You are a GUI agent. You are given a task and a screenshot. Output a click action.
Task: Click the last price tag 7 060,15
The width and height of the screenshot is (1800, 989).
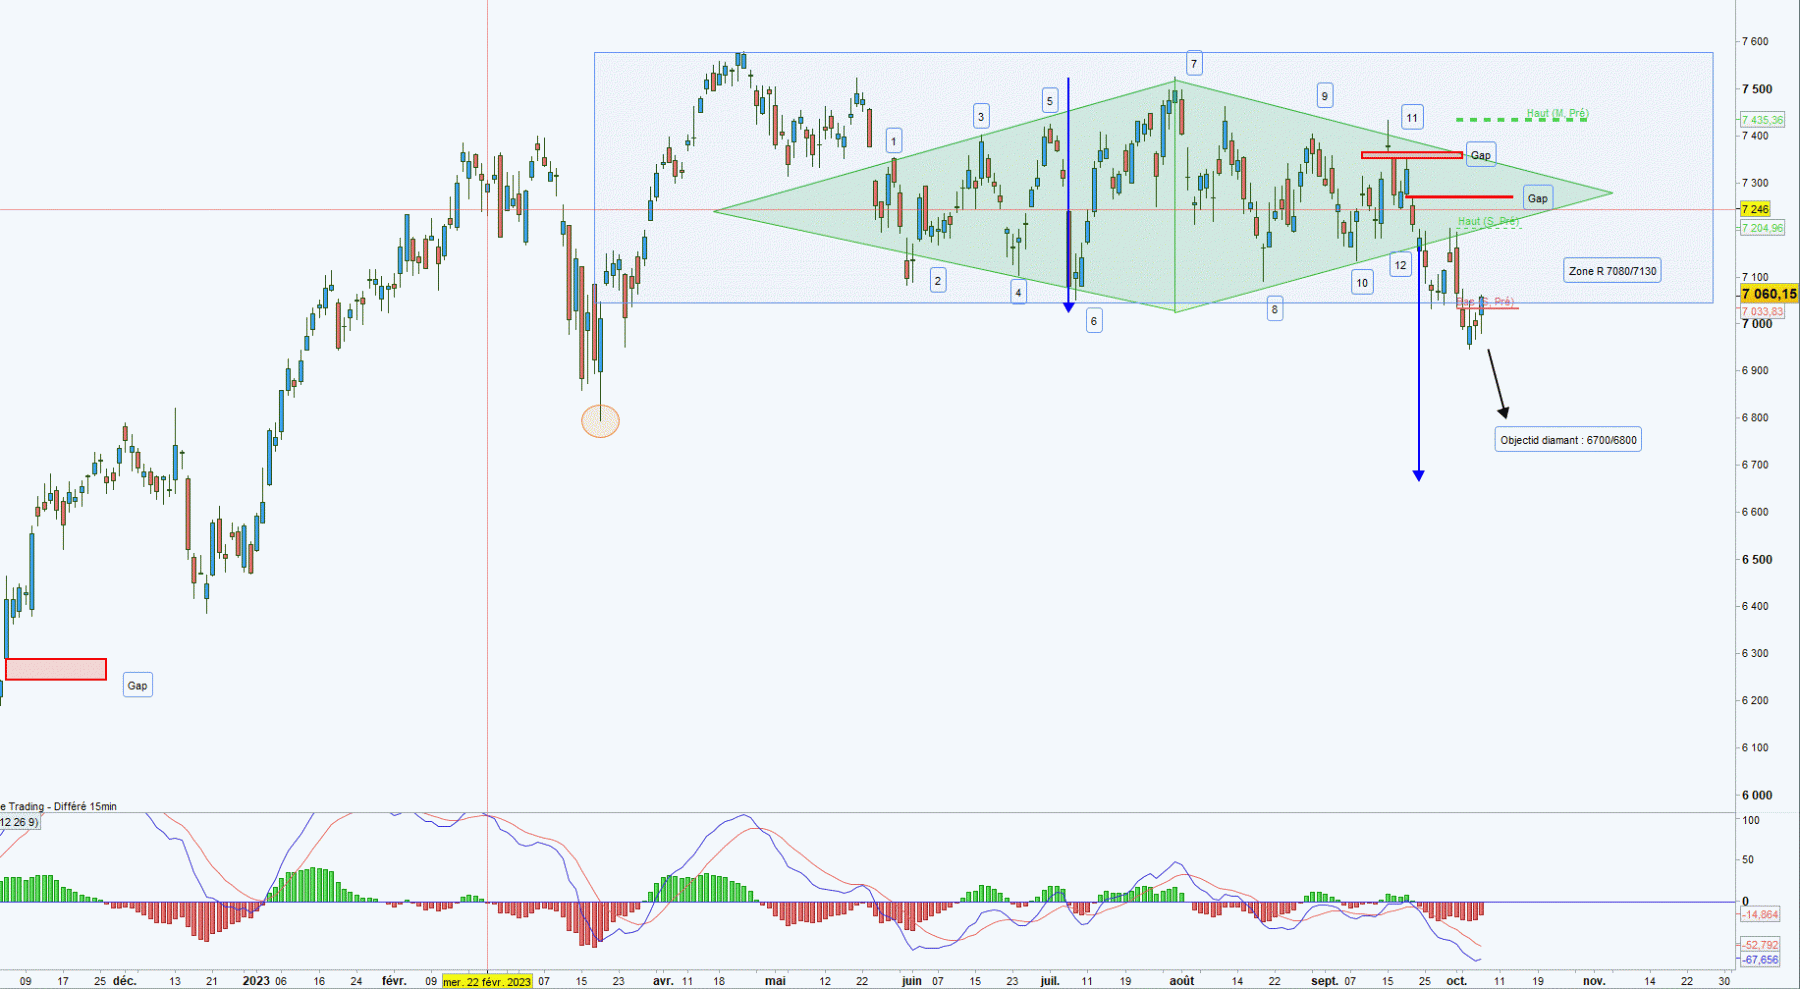pyautogui.click(x=1769, y=294)
